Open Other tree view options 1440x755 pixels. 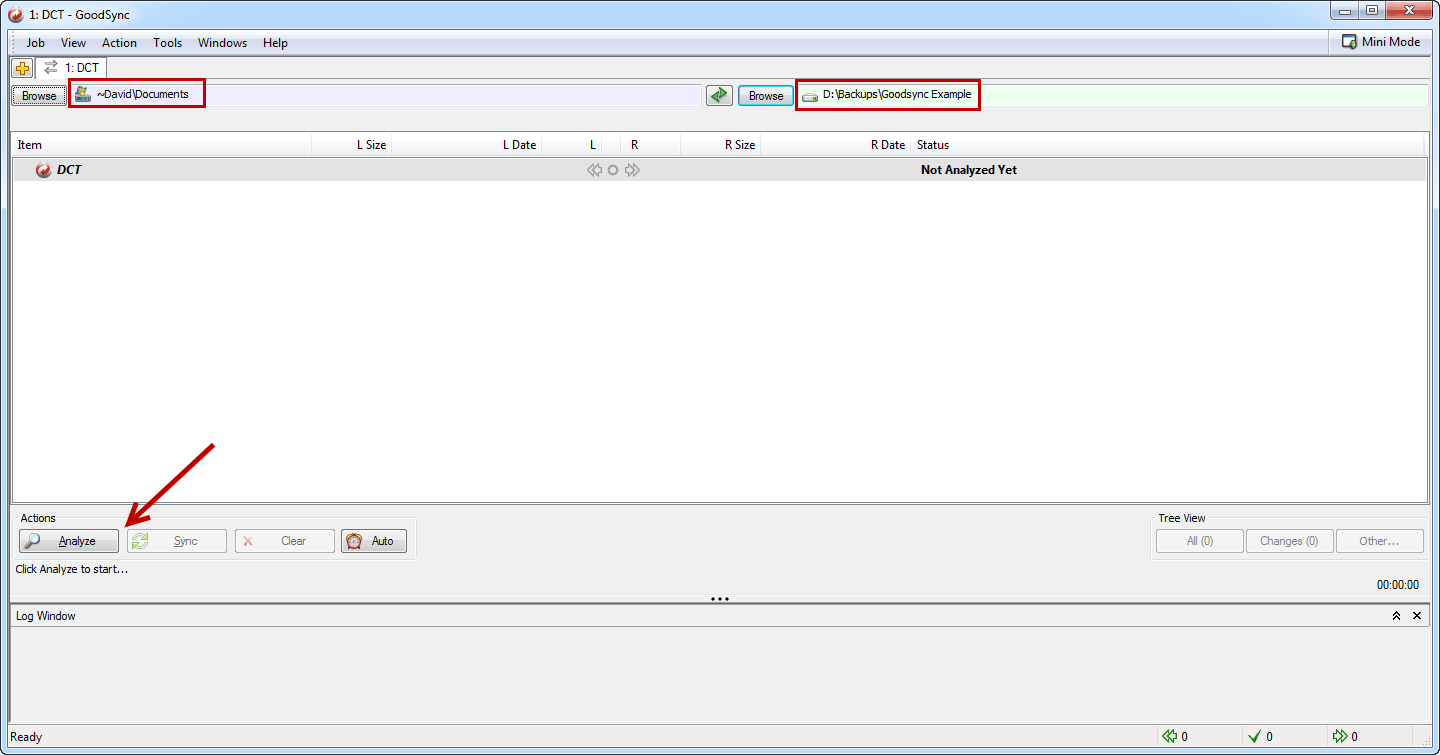[x=1379, y=541]
